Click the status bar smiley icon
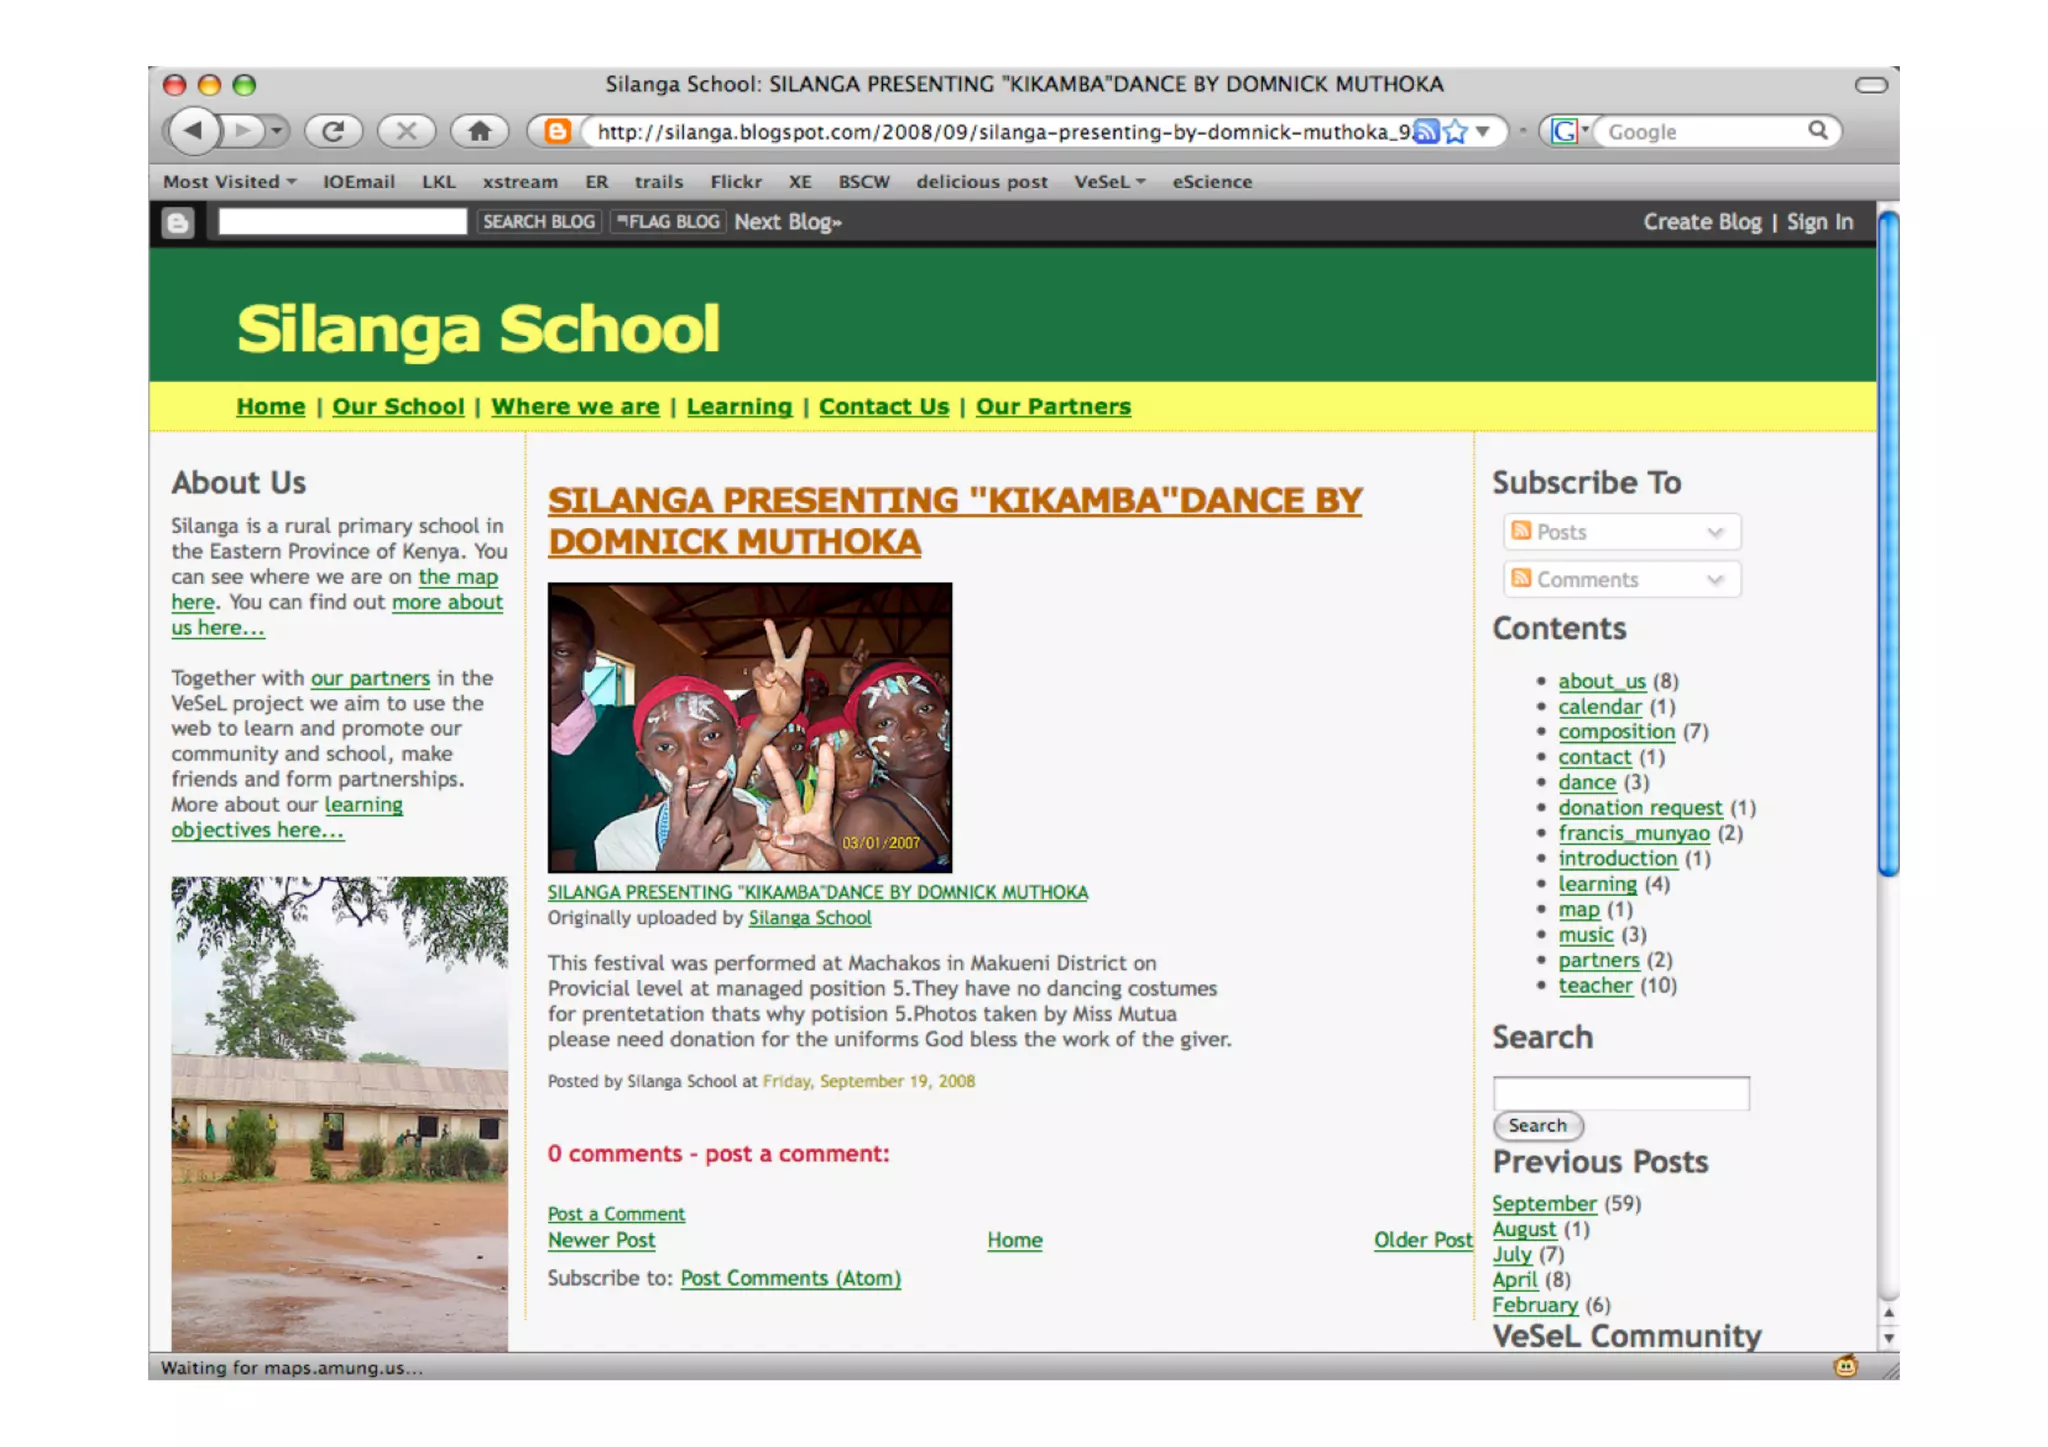Viewport: 2048px width, 1447px height. [1845, 1366]
